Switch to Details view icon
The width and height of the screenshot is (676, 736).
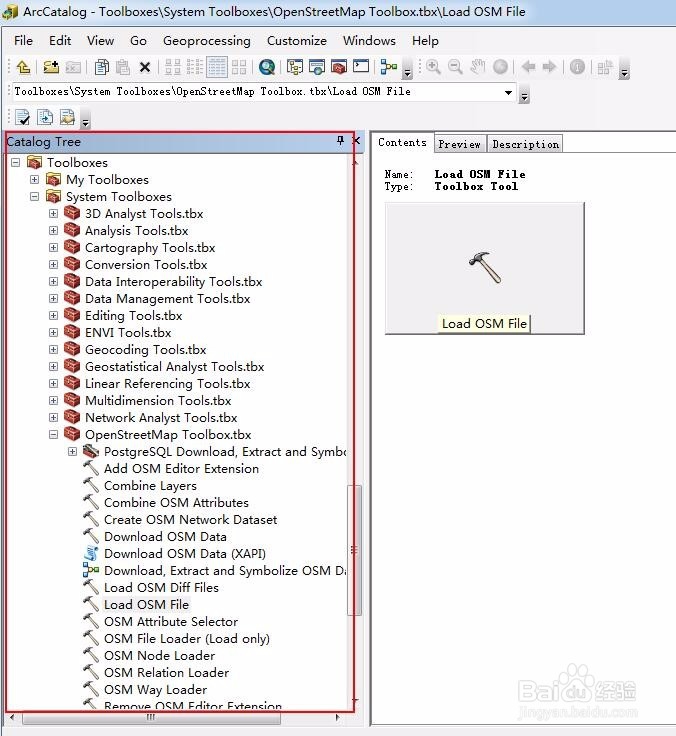point(217,67)
